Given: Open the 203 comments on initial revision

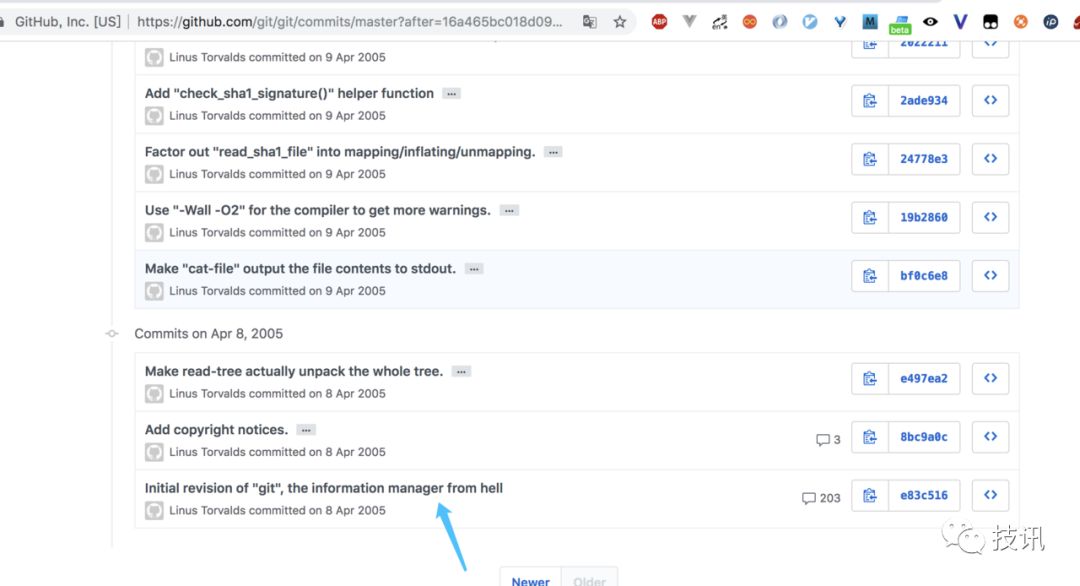Looking at the screenshot, I should (821, 498).
